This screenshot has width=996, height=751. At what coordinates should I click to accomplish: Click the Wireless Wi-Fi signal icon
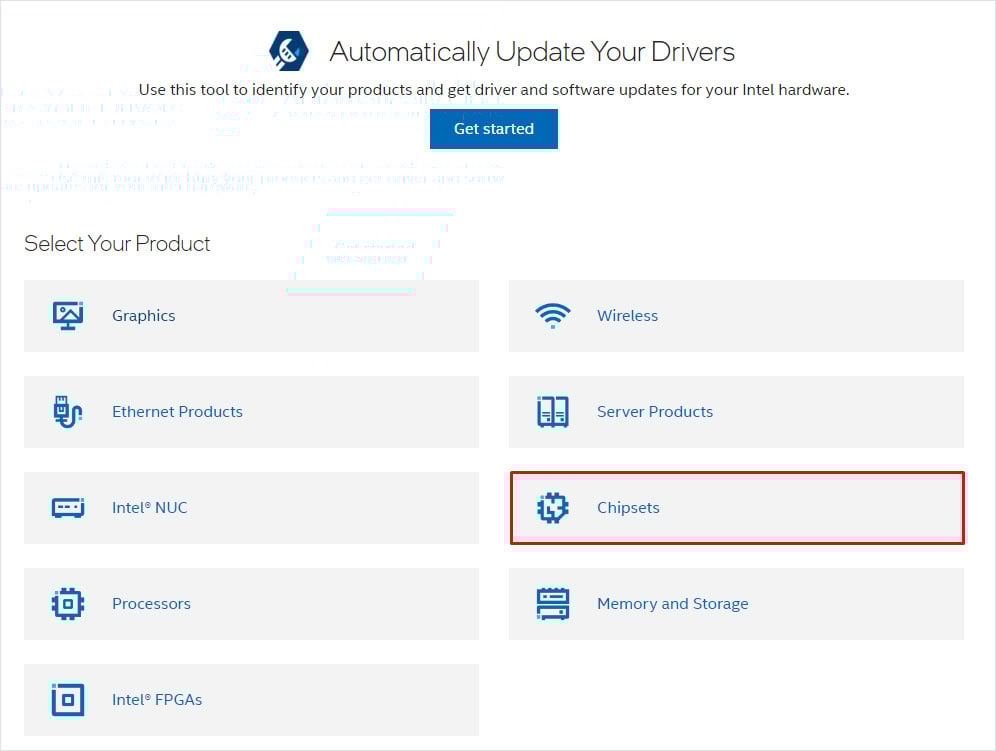click(552, 316)
